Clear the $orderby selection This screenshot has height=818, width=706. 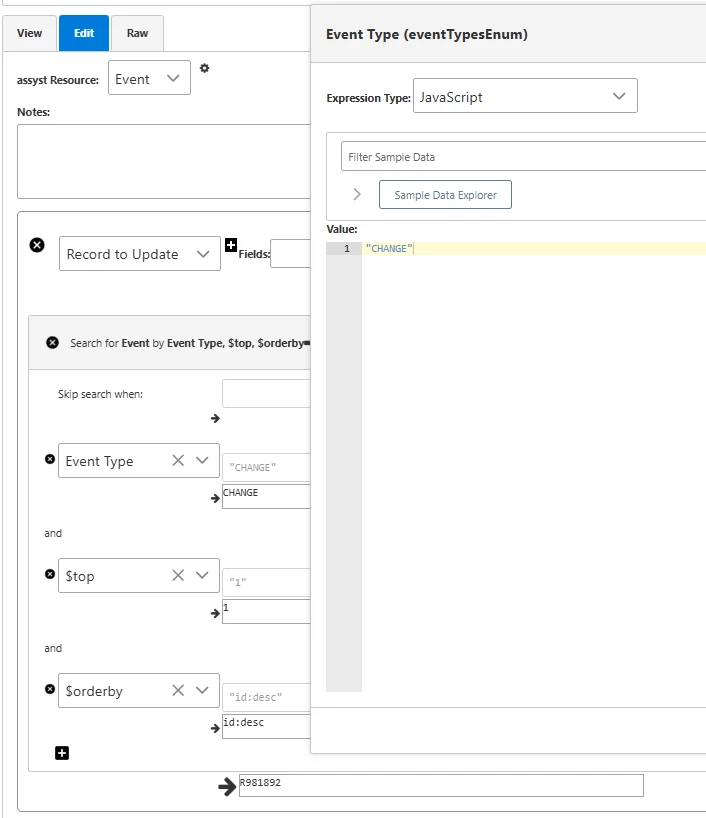178,690
